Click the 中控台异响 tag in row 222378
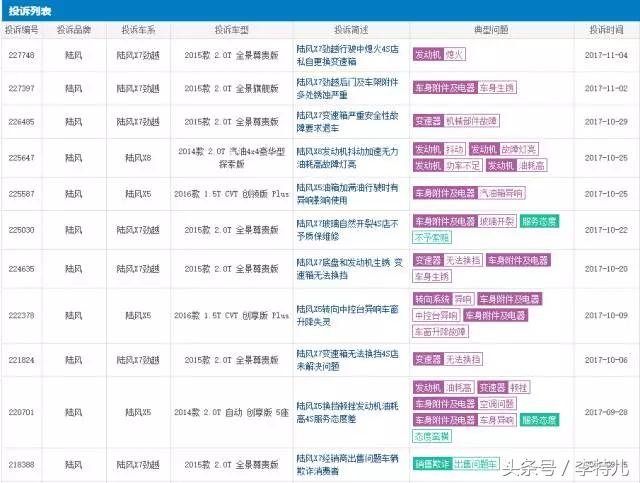This screenshot has width=640, height=483. coord(436,315)
